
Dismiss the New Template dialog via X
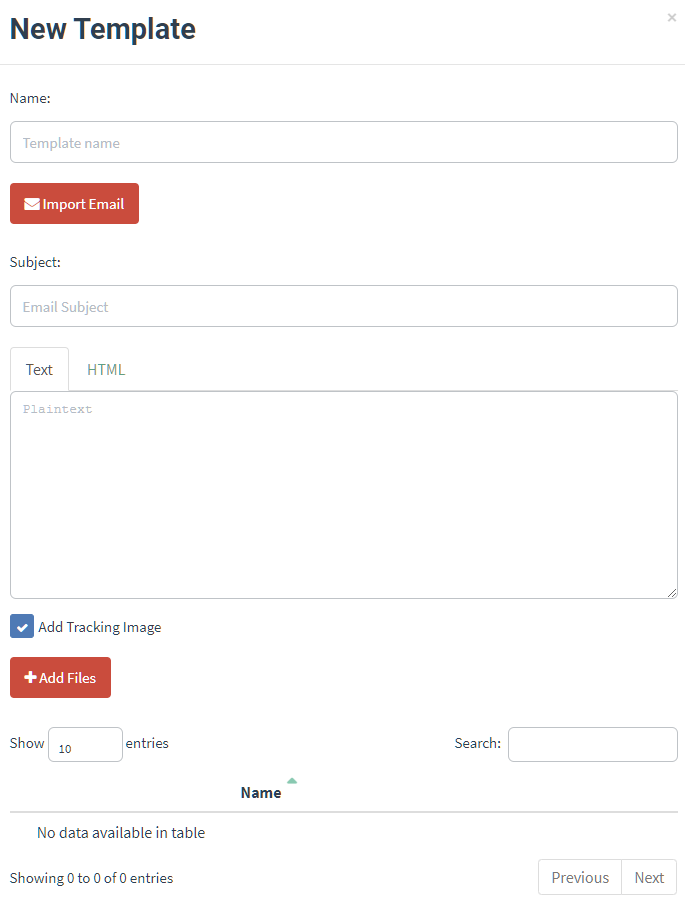pos(671,17)
